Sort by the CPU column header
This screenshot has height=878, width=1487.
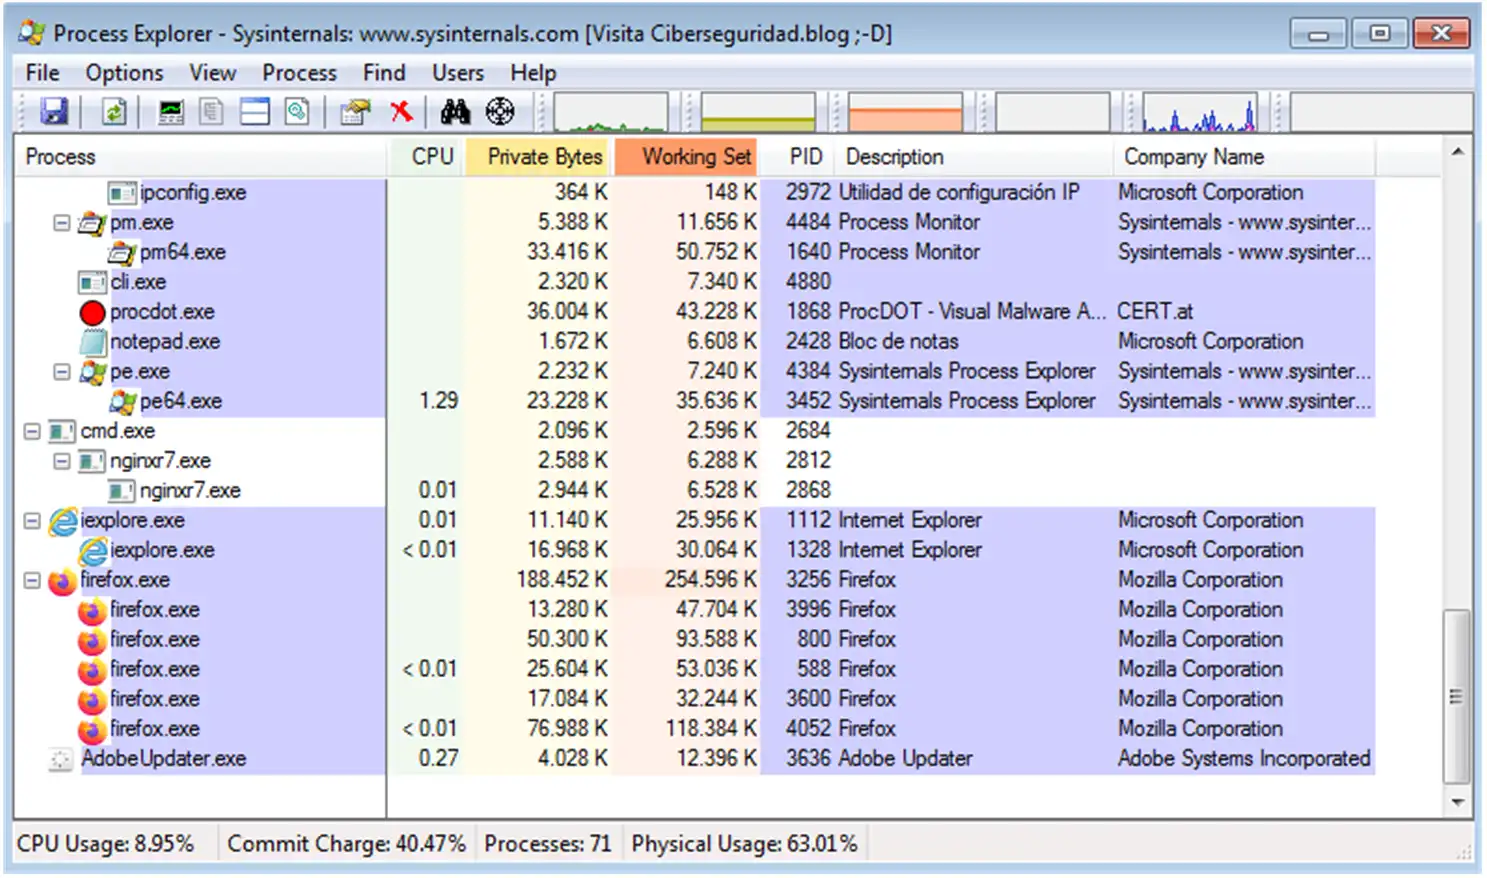(427, 157)
